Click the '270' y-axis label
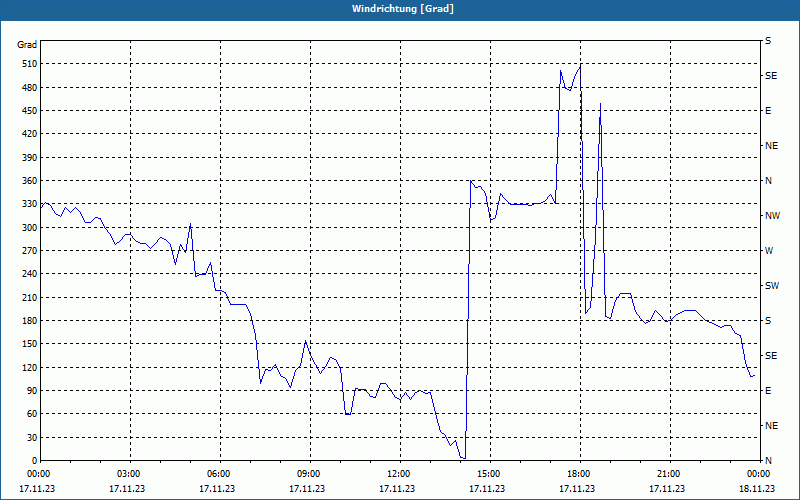800x500 pixels. tap(30, 251)
